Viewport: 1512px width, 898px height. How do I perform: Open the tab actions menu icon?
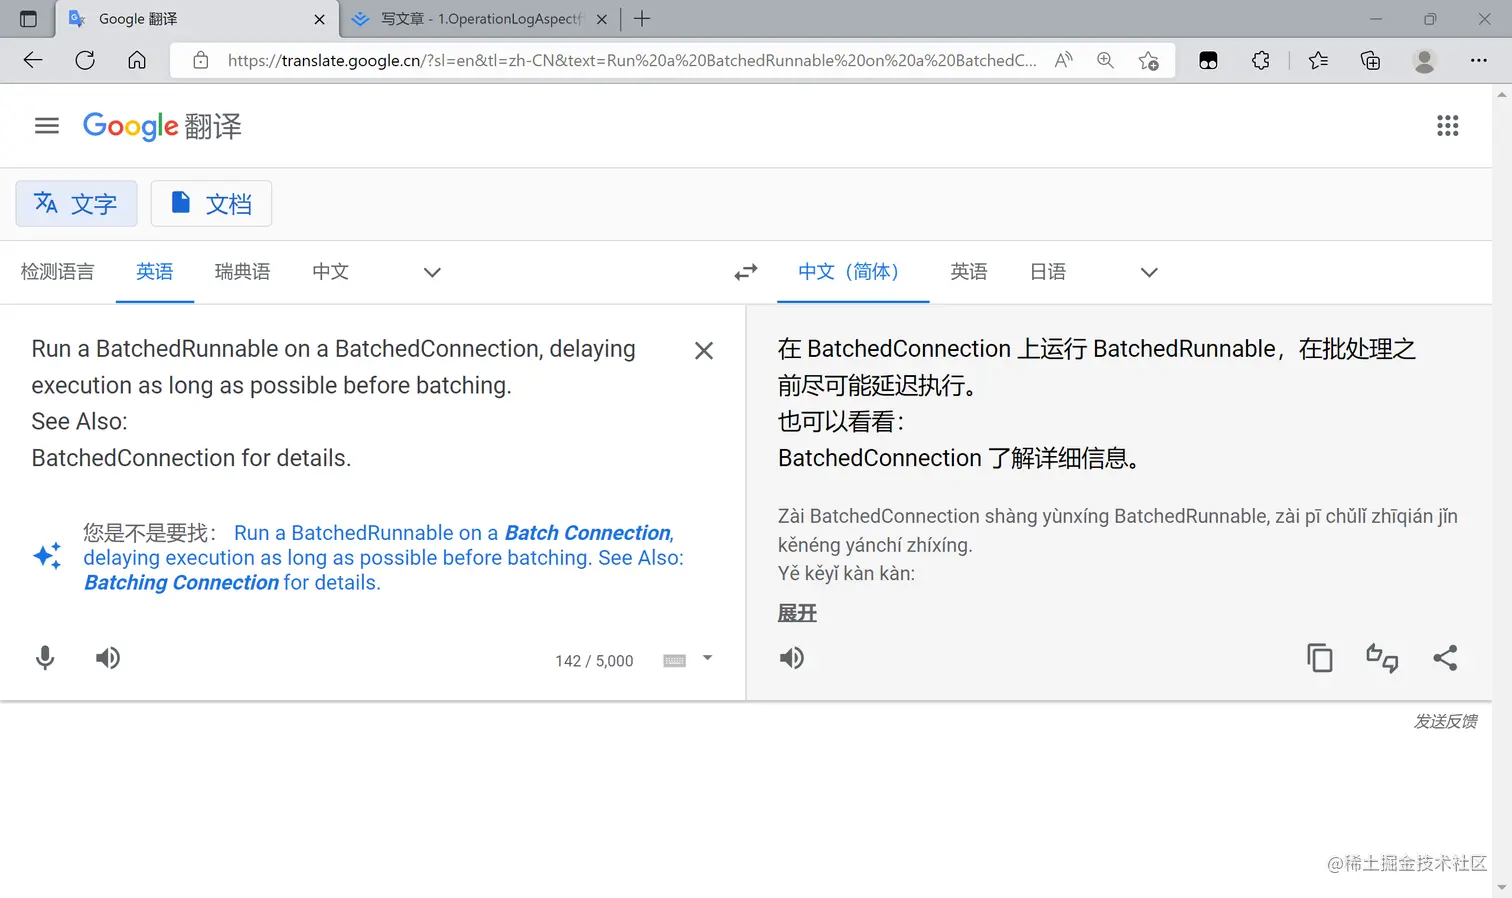coord(28,19)
